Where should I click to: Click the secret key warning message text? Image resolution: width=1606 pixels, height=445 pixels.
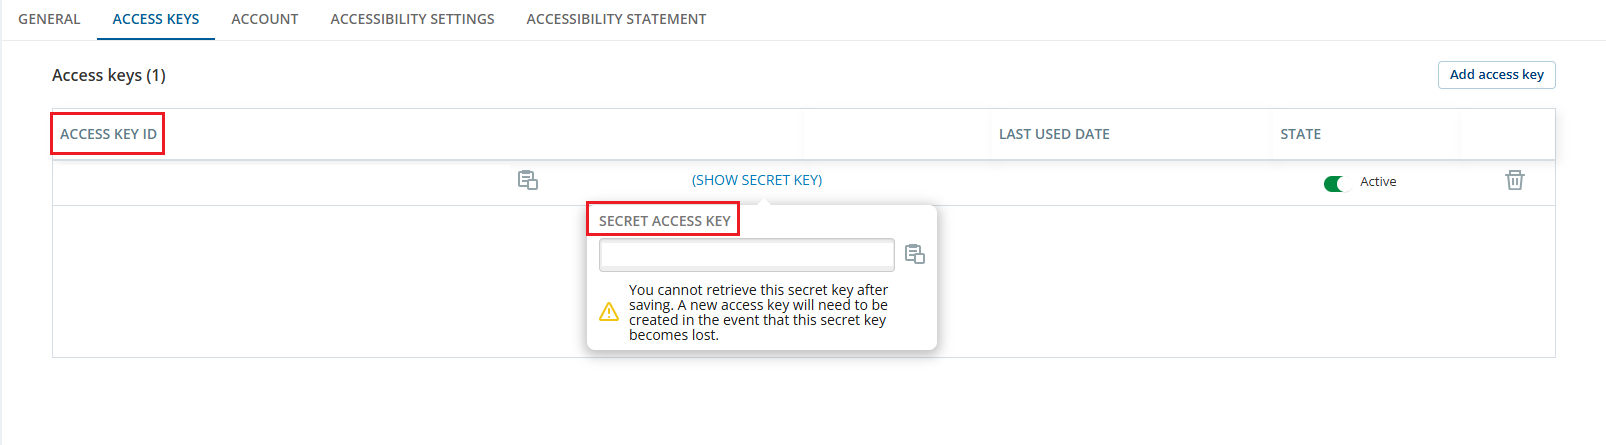pos(758,312)
